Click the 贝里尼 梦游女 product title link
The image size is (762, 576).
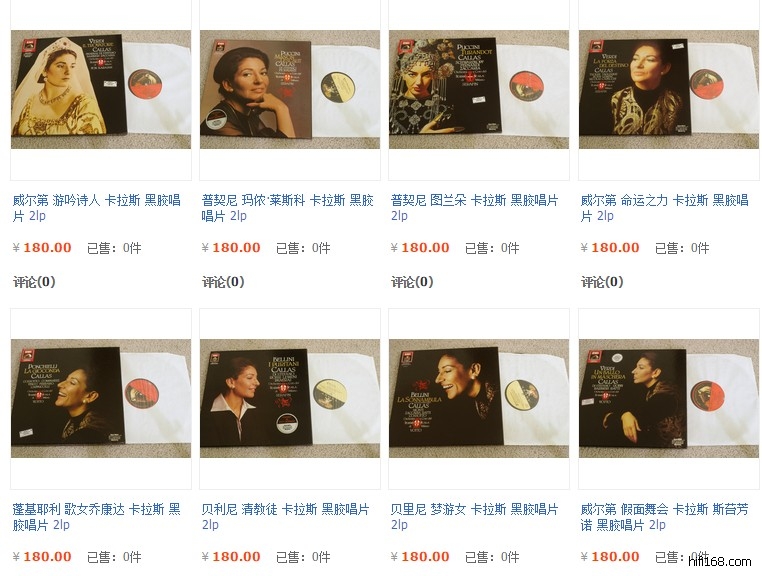click(x=475, y=517)
